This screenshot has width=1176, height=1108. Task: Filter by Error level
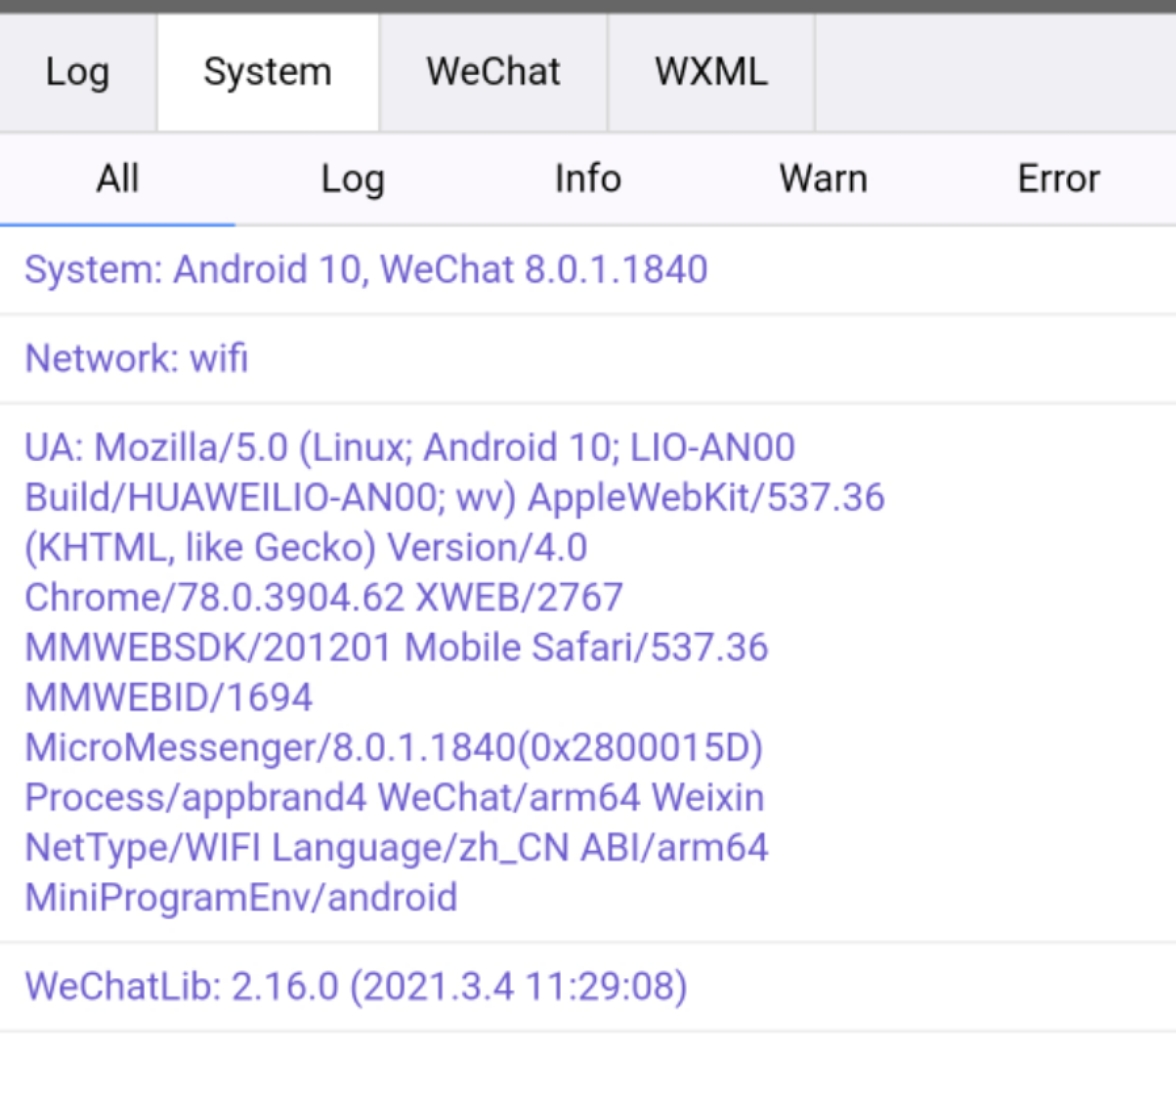tap(1058, 179)
